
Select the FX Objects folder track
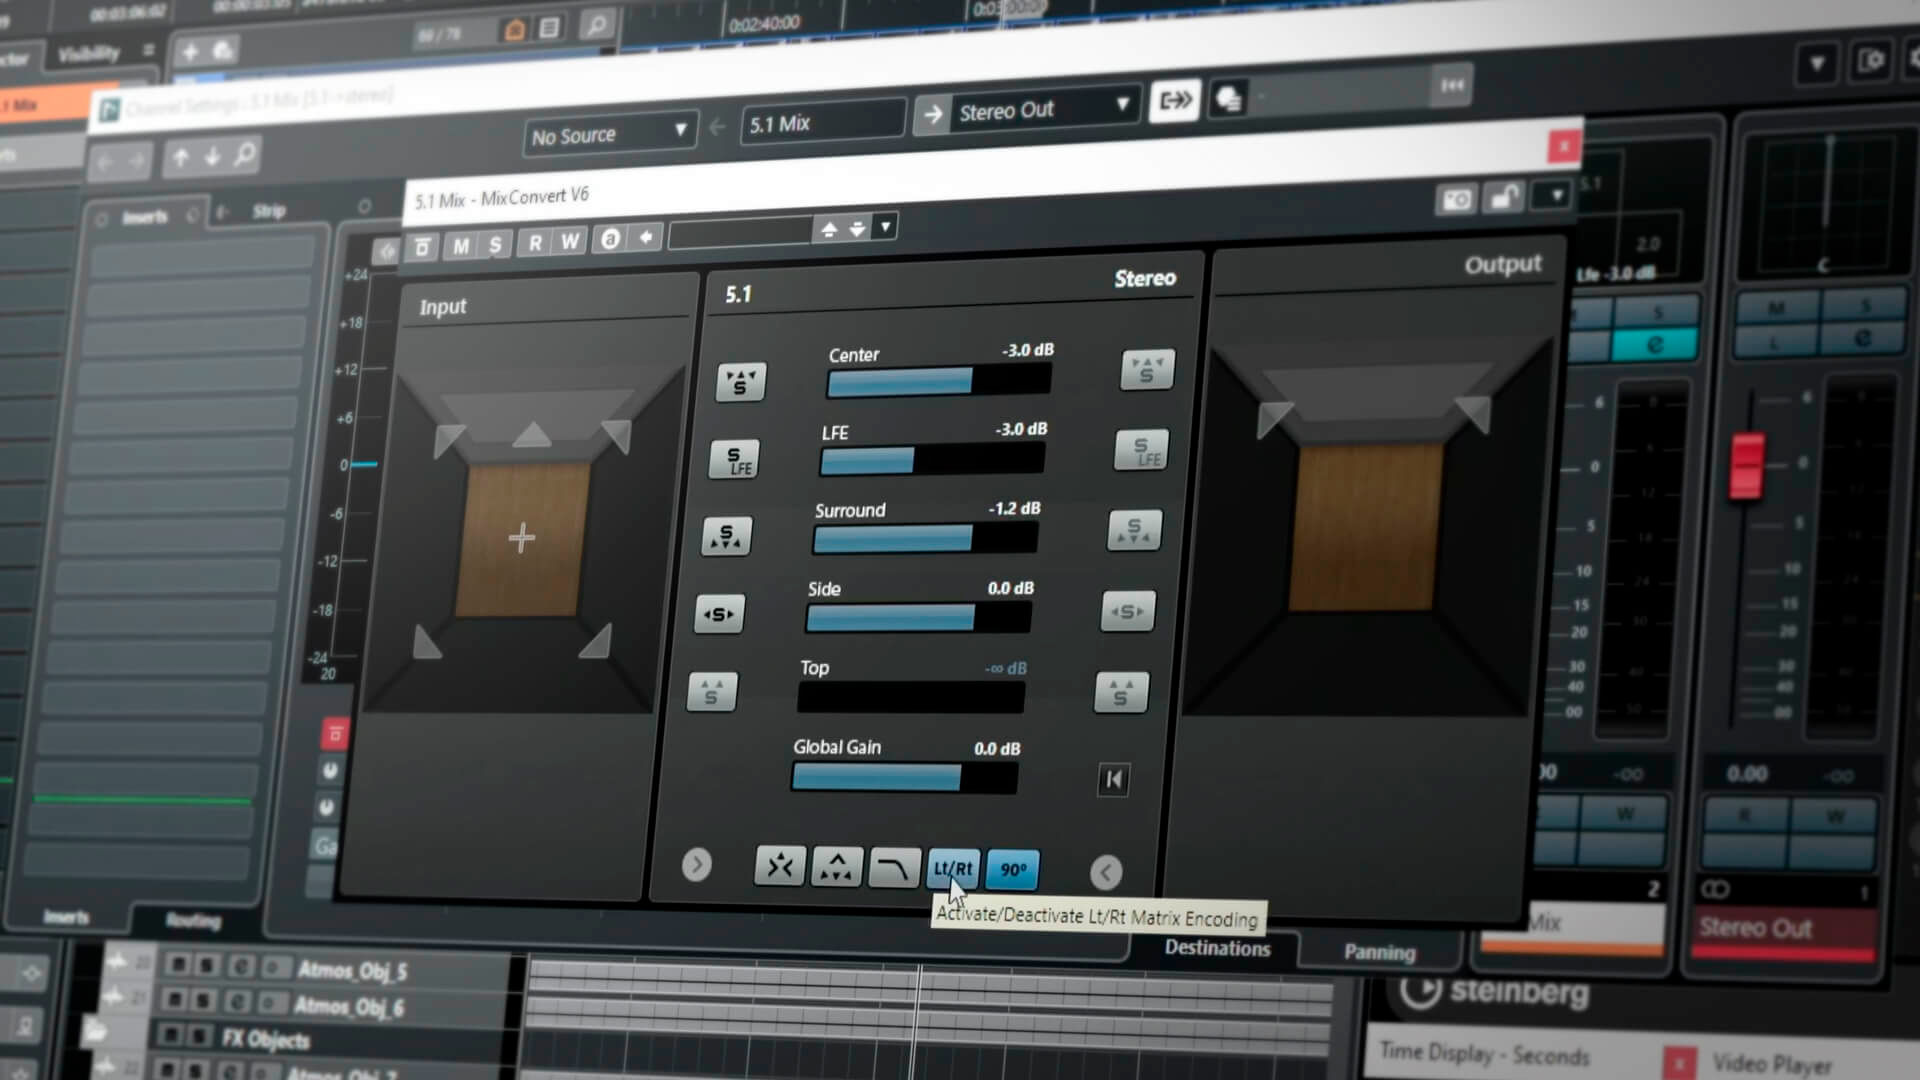coord(266,1039)
